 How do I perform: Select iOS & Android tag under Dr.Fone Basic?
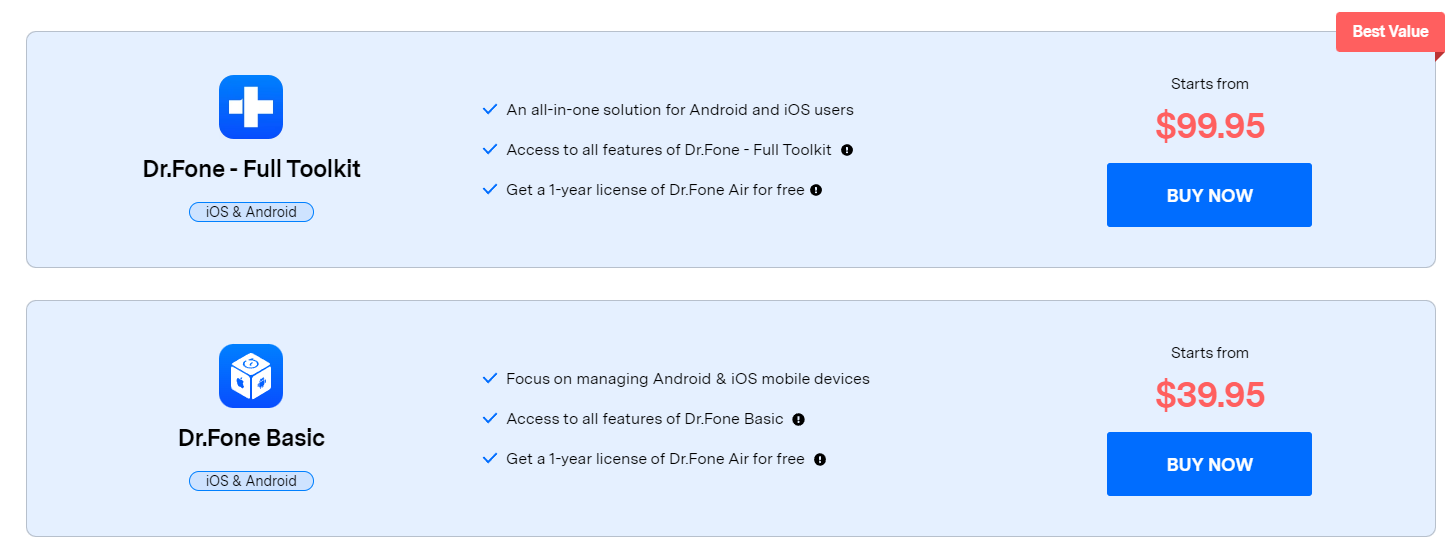tap(251, 481)
